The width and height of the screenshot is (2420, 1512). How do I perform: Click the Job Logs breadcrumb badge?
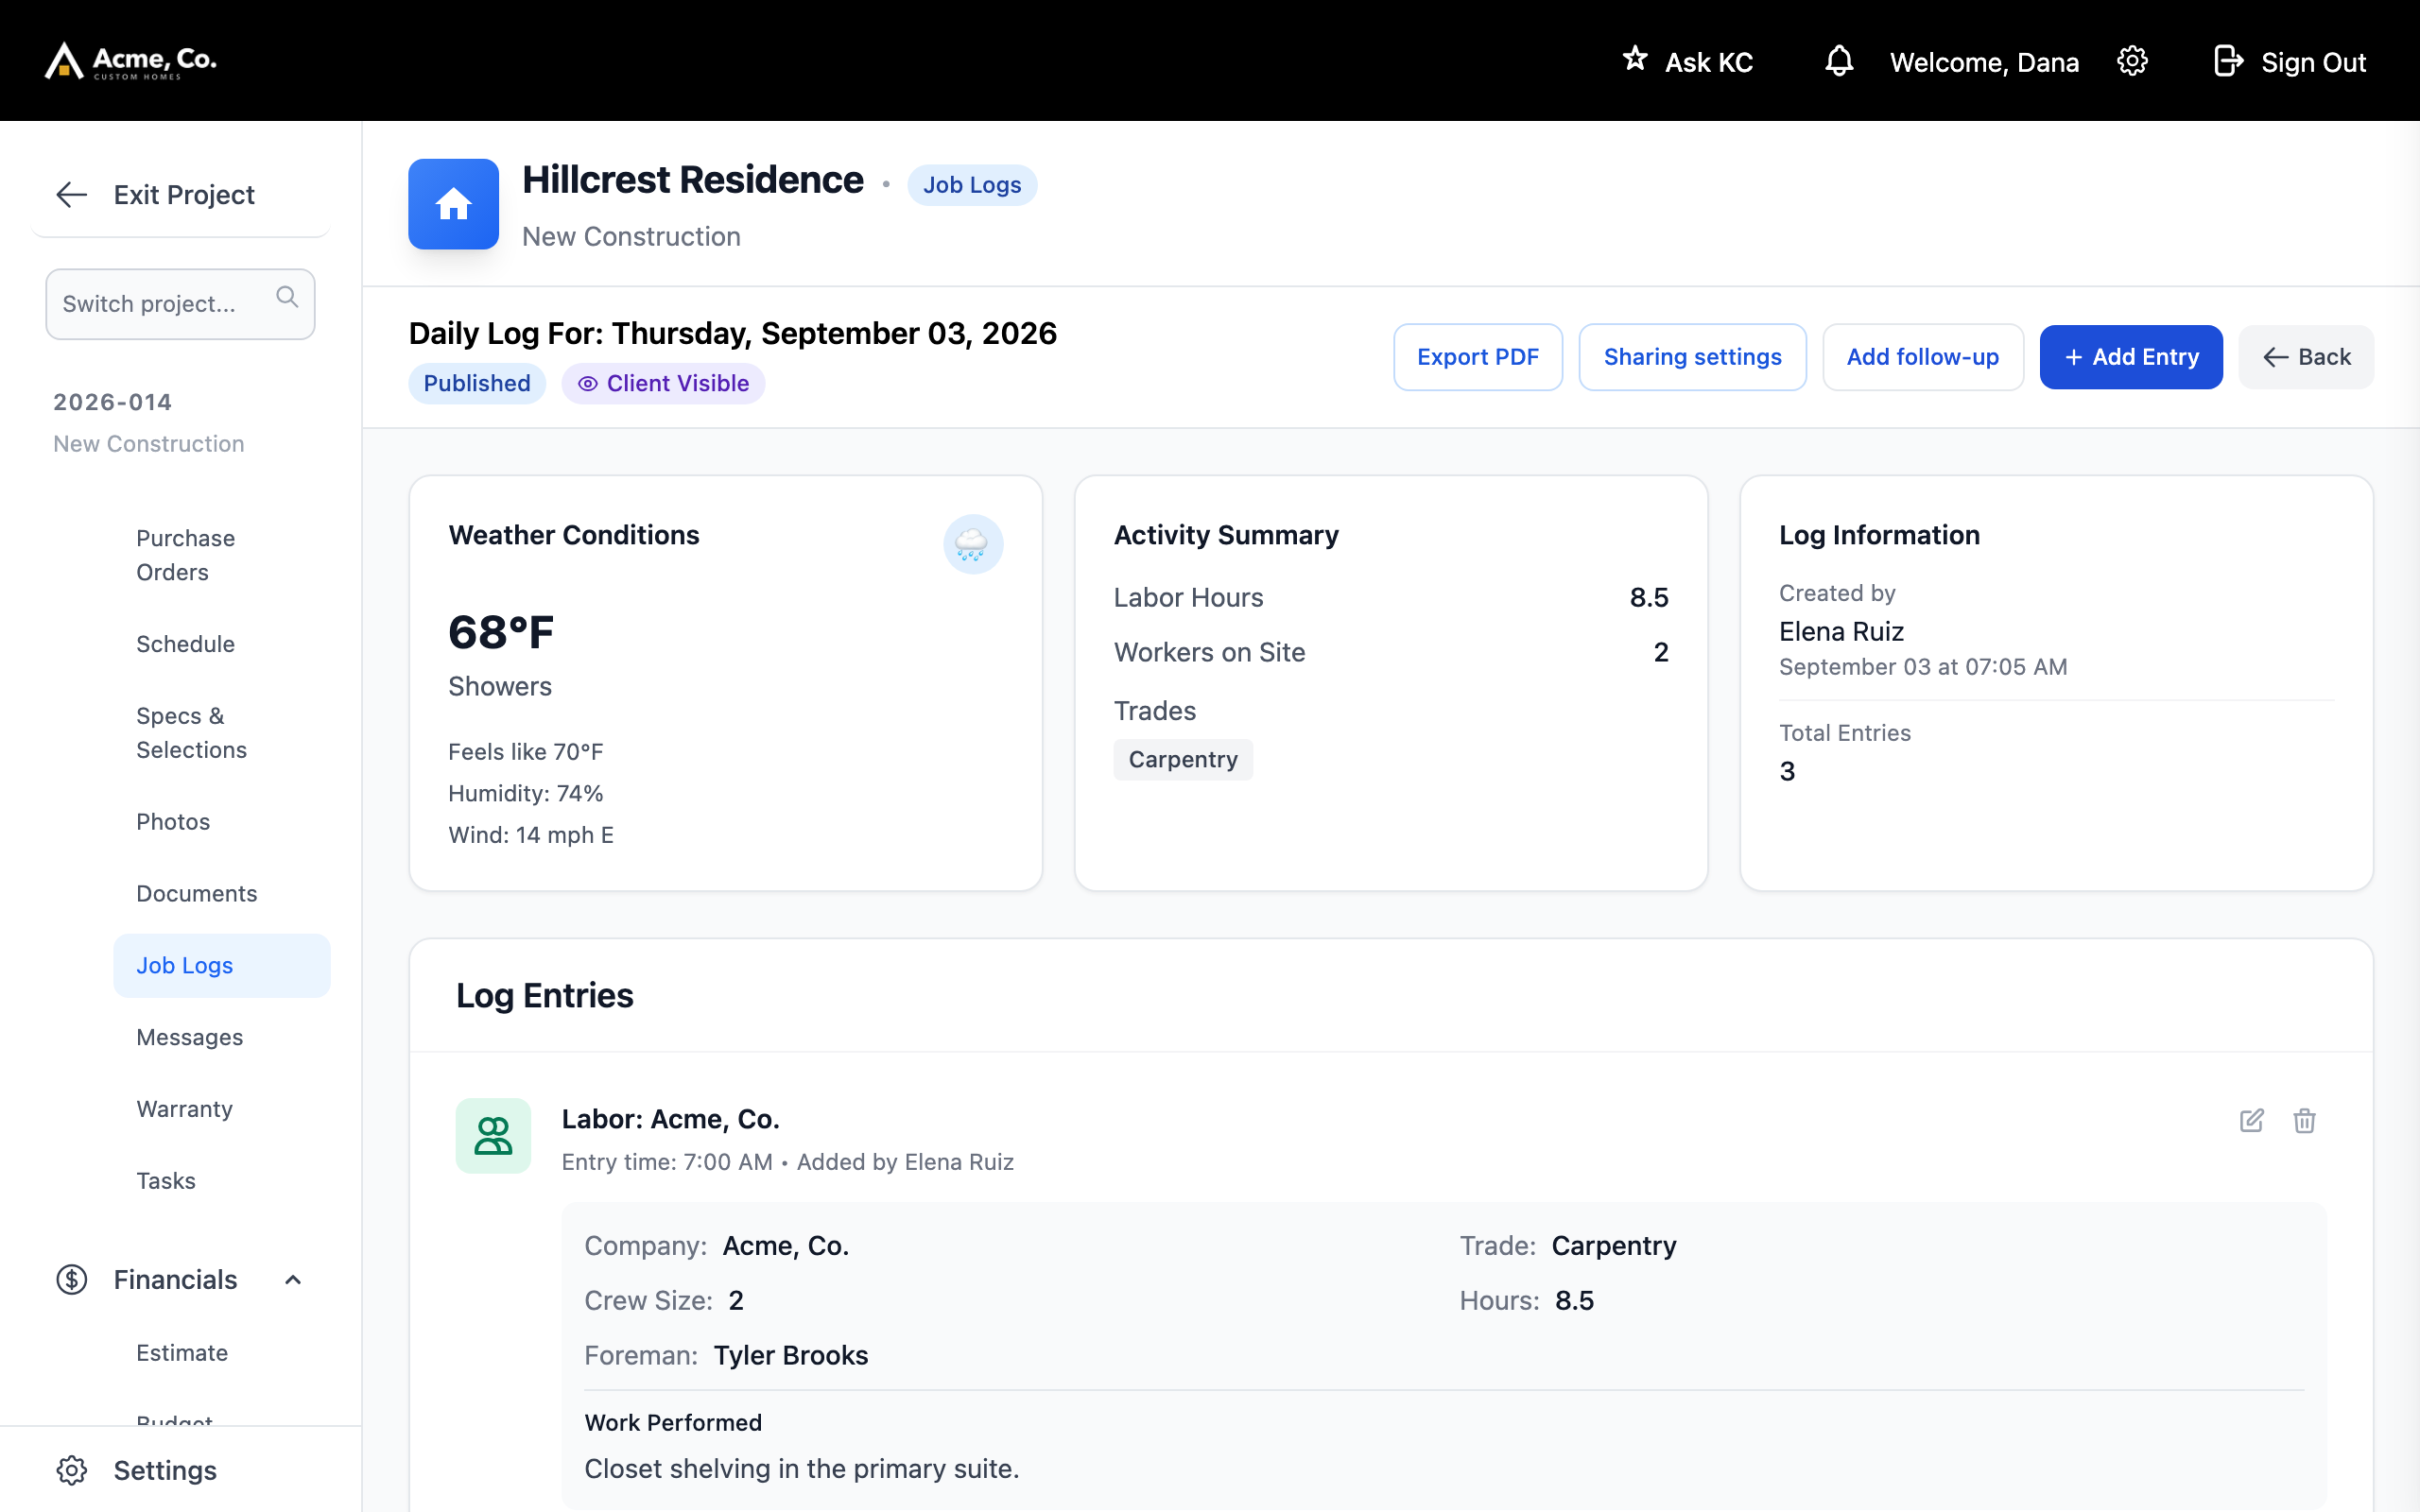click(972, 185)
